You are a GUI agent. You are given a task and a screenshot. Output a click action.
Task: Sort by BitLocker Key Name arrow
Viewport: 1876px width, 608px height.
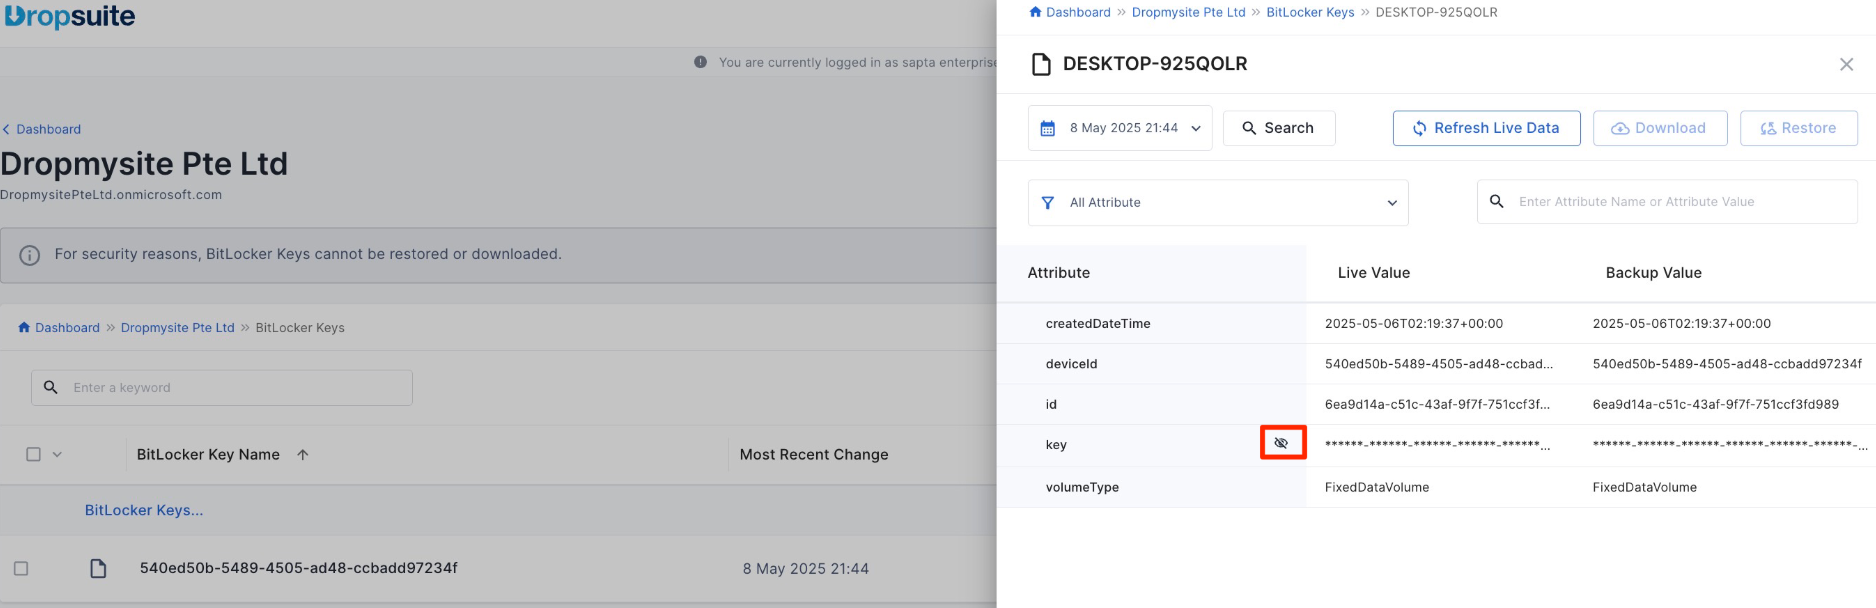[x=303, y=454]
